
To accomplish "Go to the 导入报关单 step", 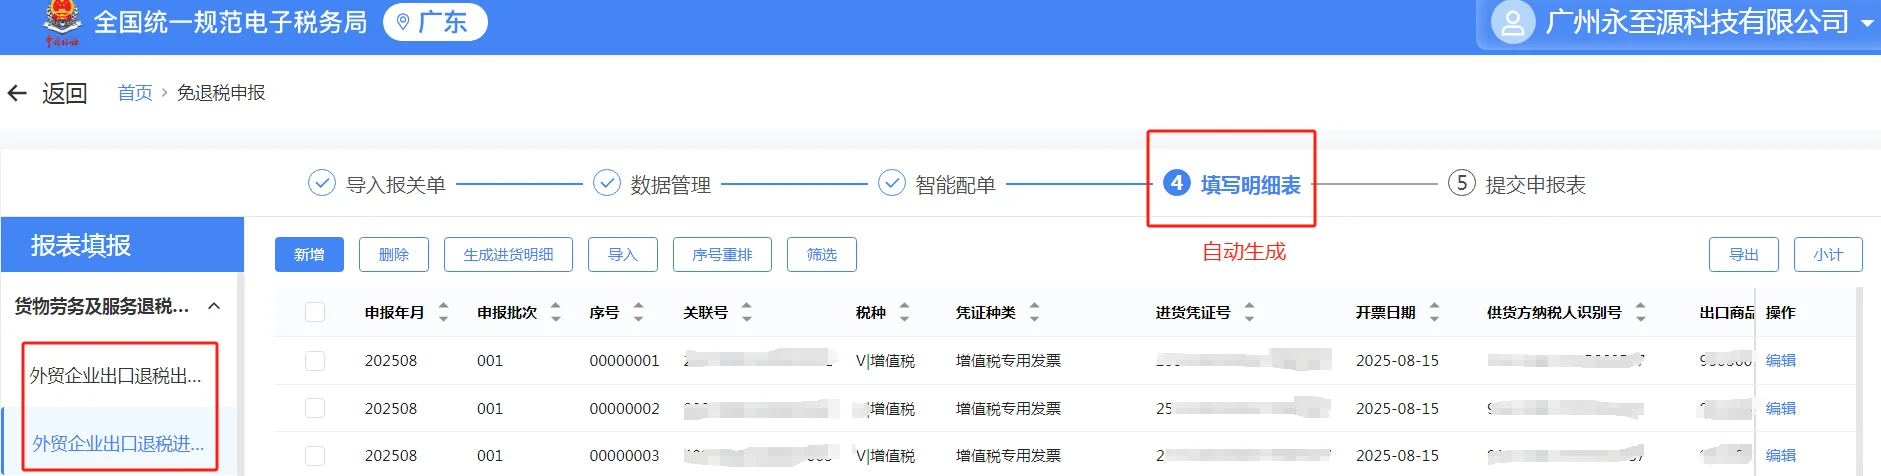I will [x=395, y=185].
